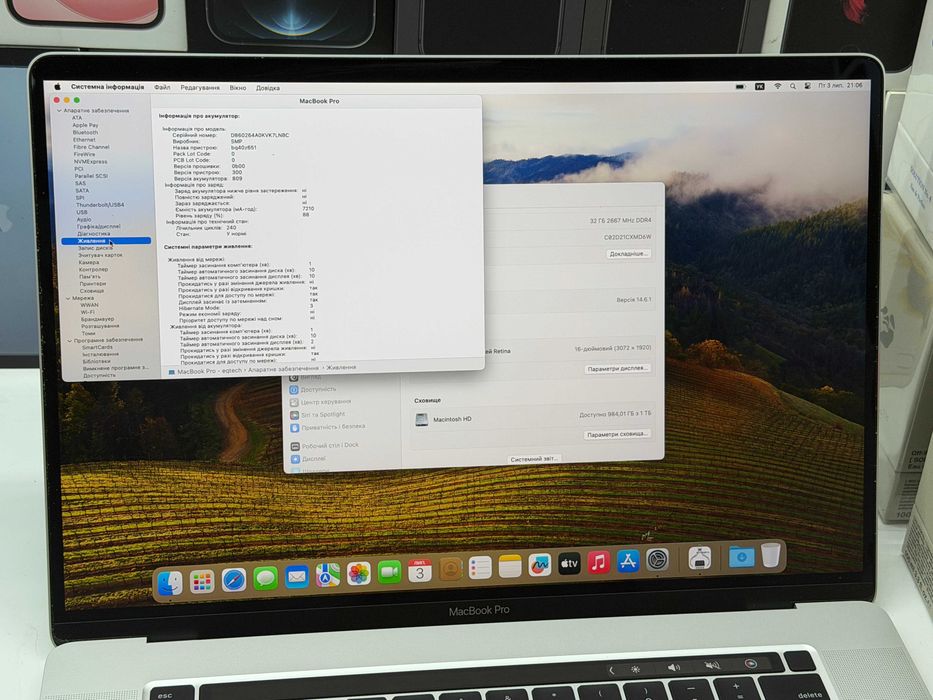This screenshot has width=933, height=700.
Task: Open Reminders app in the Dock
Action: (x=480, y=568)
